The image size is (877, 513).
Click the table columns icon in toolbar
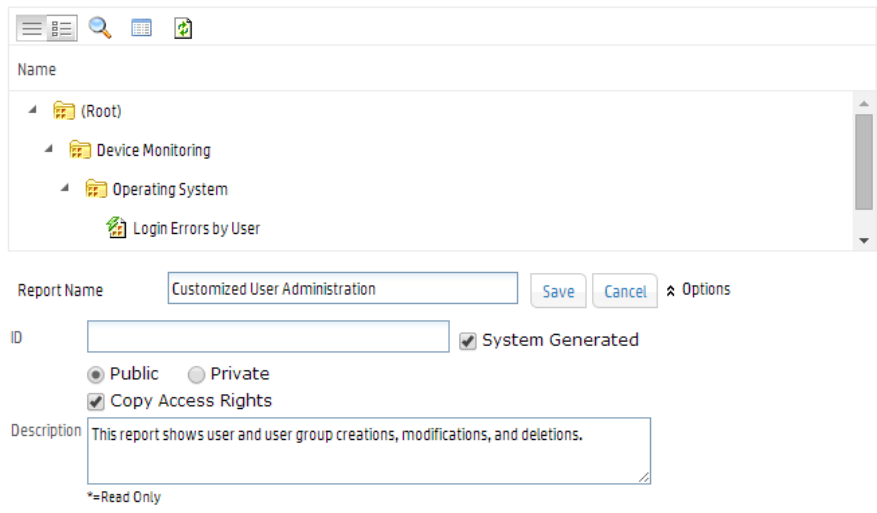[x=142, y=28]
